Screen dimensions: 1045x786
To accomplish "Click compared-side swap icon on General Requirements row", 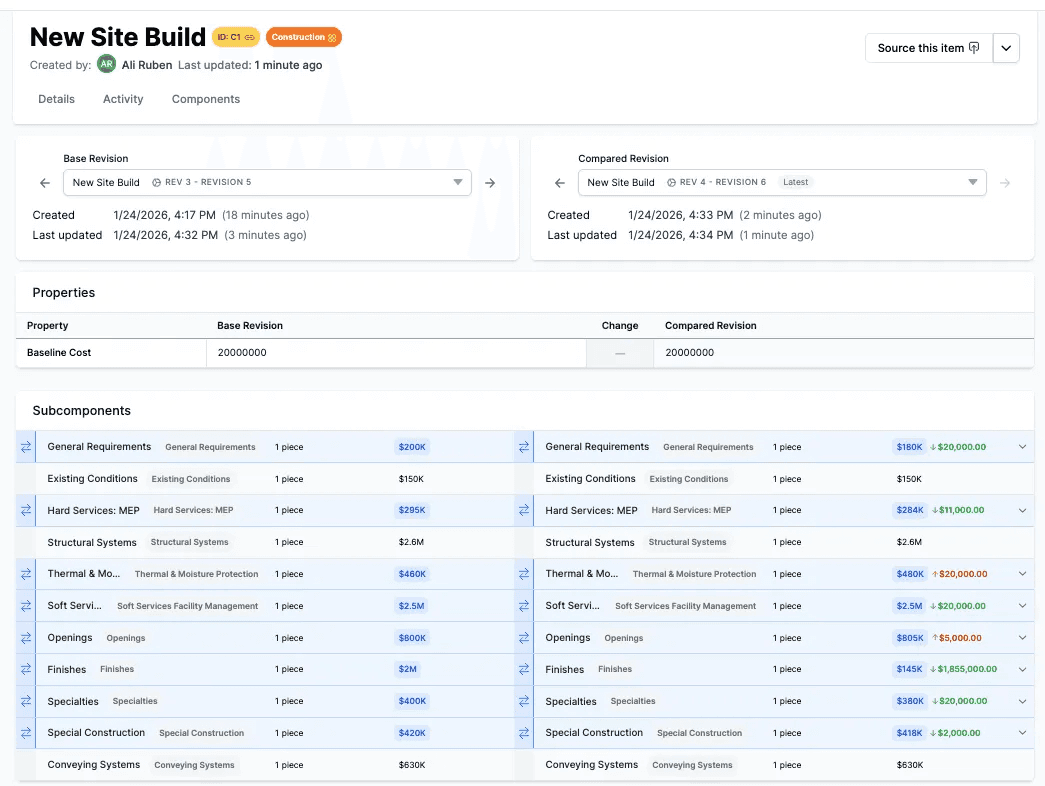I will click(x=524, y=447).
